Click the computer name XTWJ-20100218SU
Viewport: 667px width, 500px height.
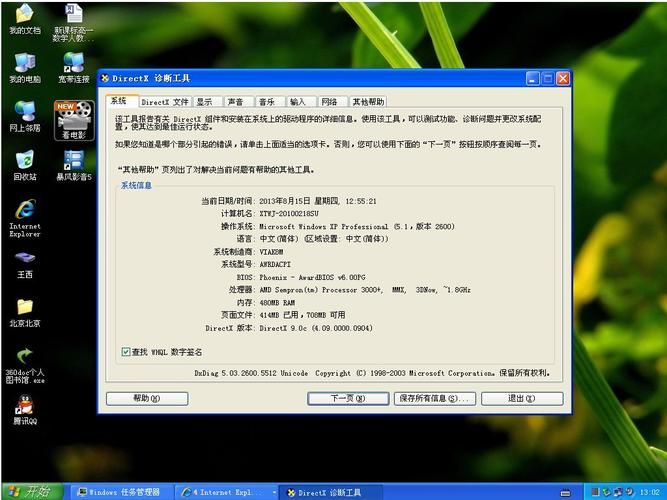289,214
